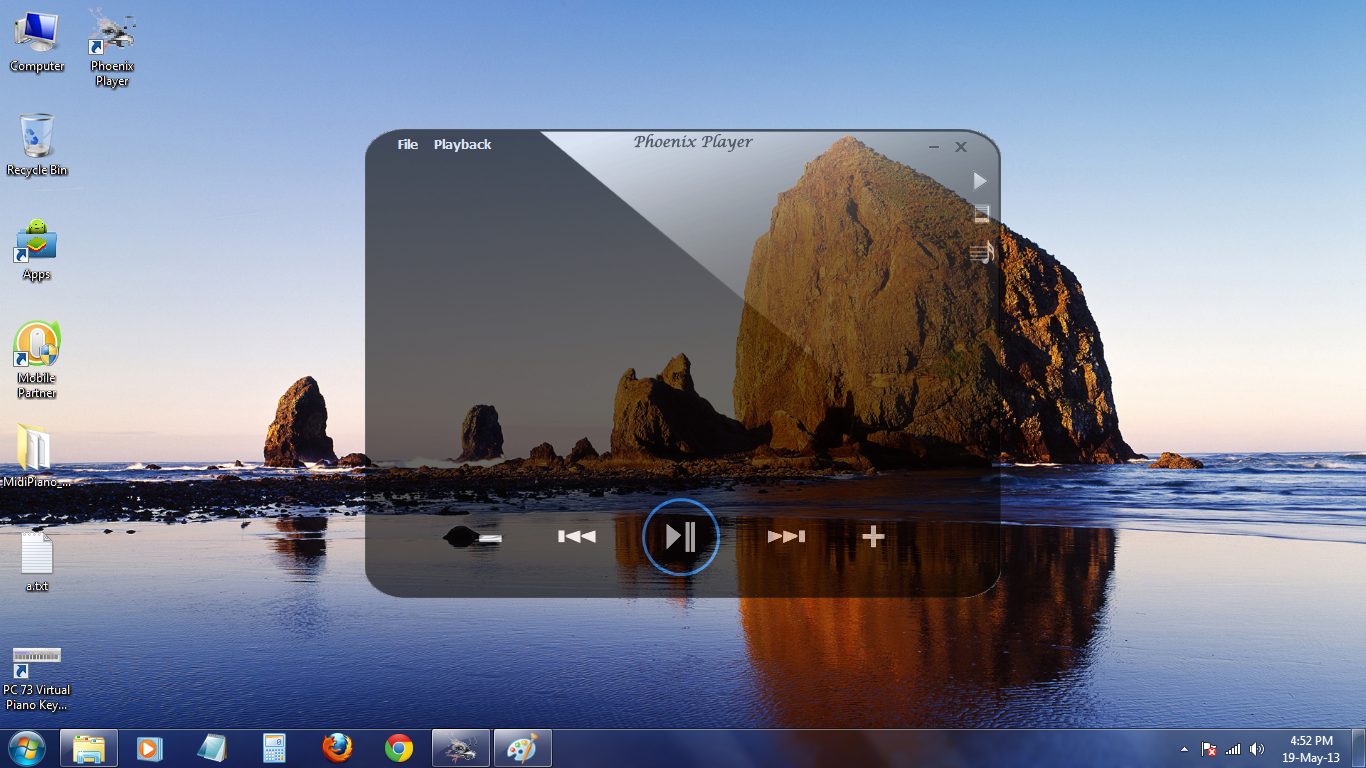This screenshot has width=1366, height=768.
Task: Switch to Paint on the taskbar
Action: pyautogui.click(x=522, y=747)
